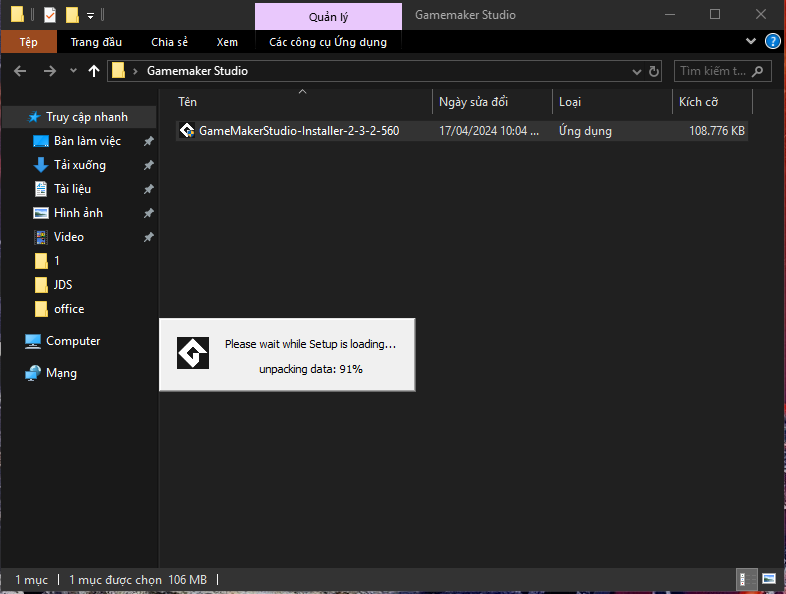Open the Help question mark icon
The height and width of the screenshot is (594, 786).
(772, 42)
